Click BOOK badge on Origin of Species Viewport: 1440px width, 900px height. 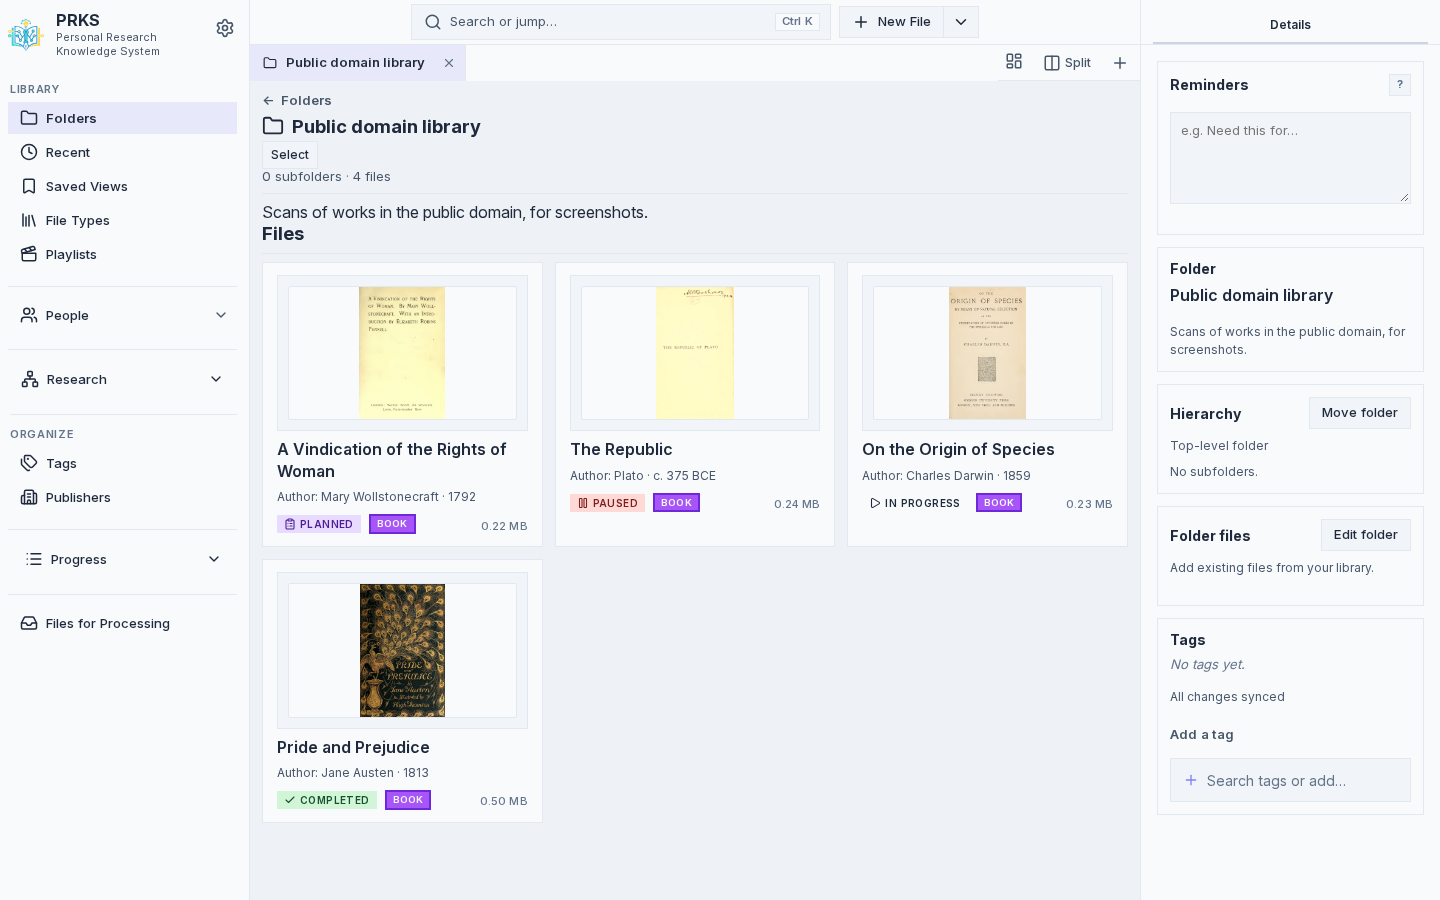(999, 503)
